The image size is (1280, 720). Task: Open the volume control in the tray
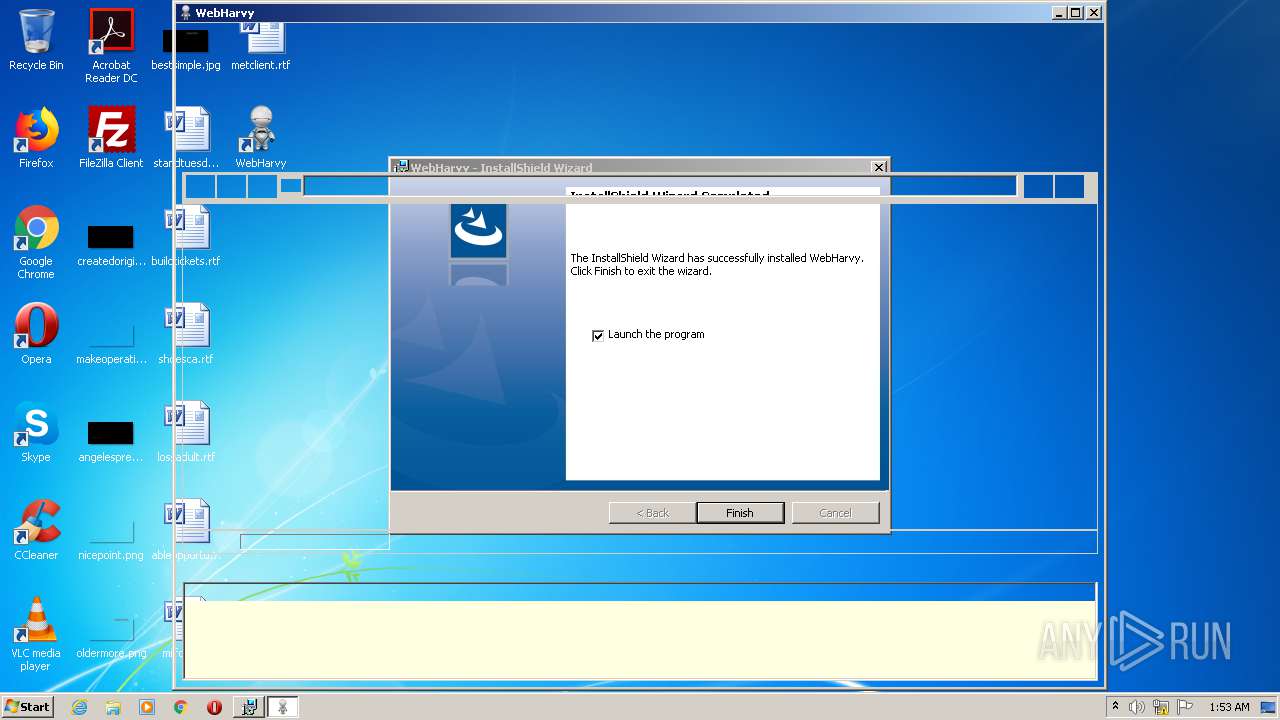click(1137, 707)
